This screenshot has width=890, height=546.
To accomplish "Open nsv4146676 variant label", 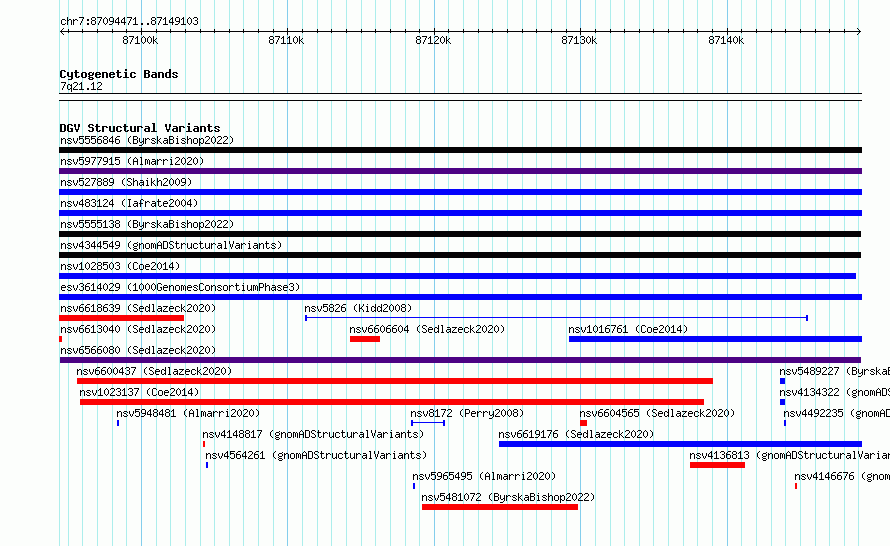I will coord(842,476).
